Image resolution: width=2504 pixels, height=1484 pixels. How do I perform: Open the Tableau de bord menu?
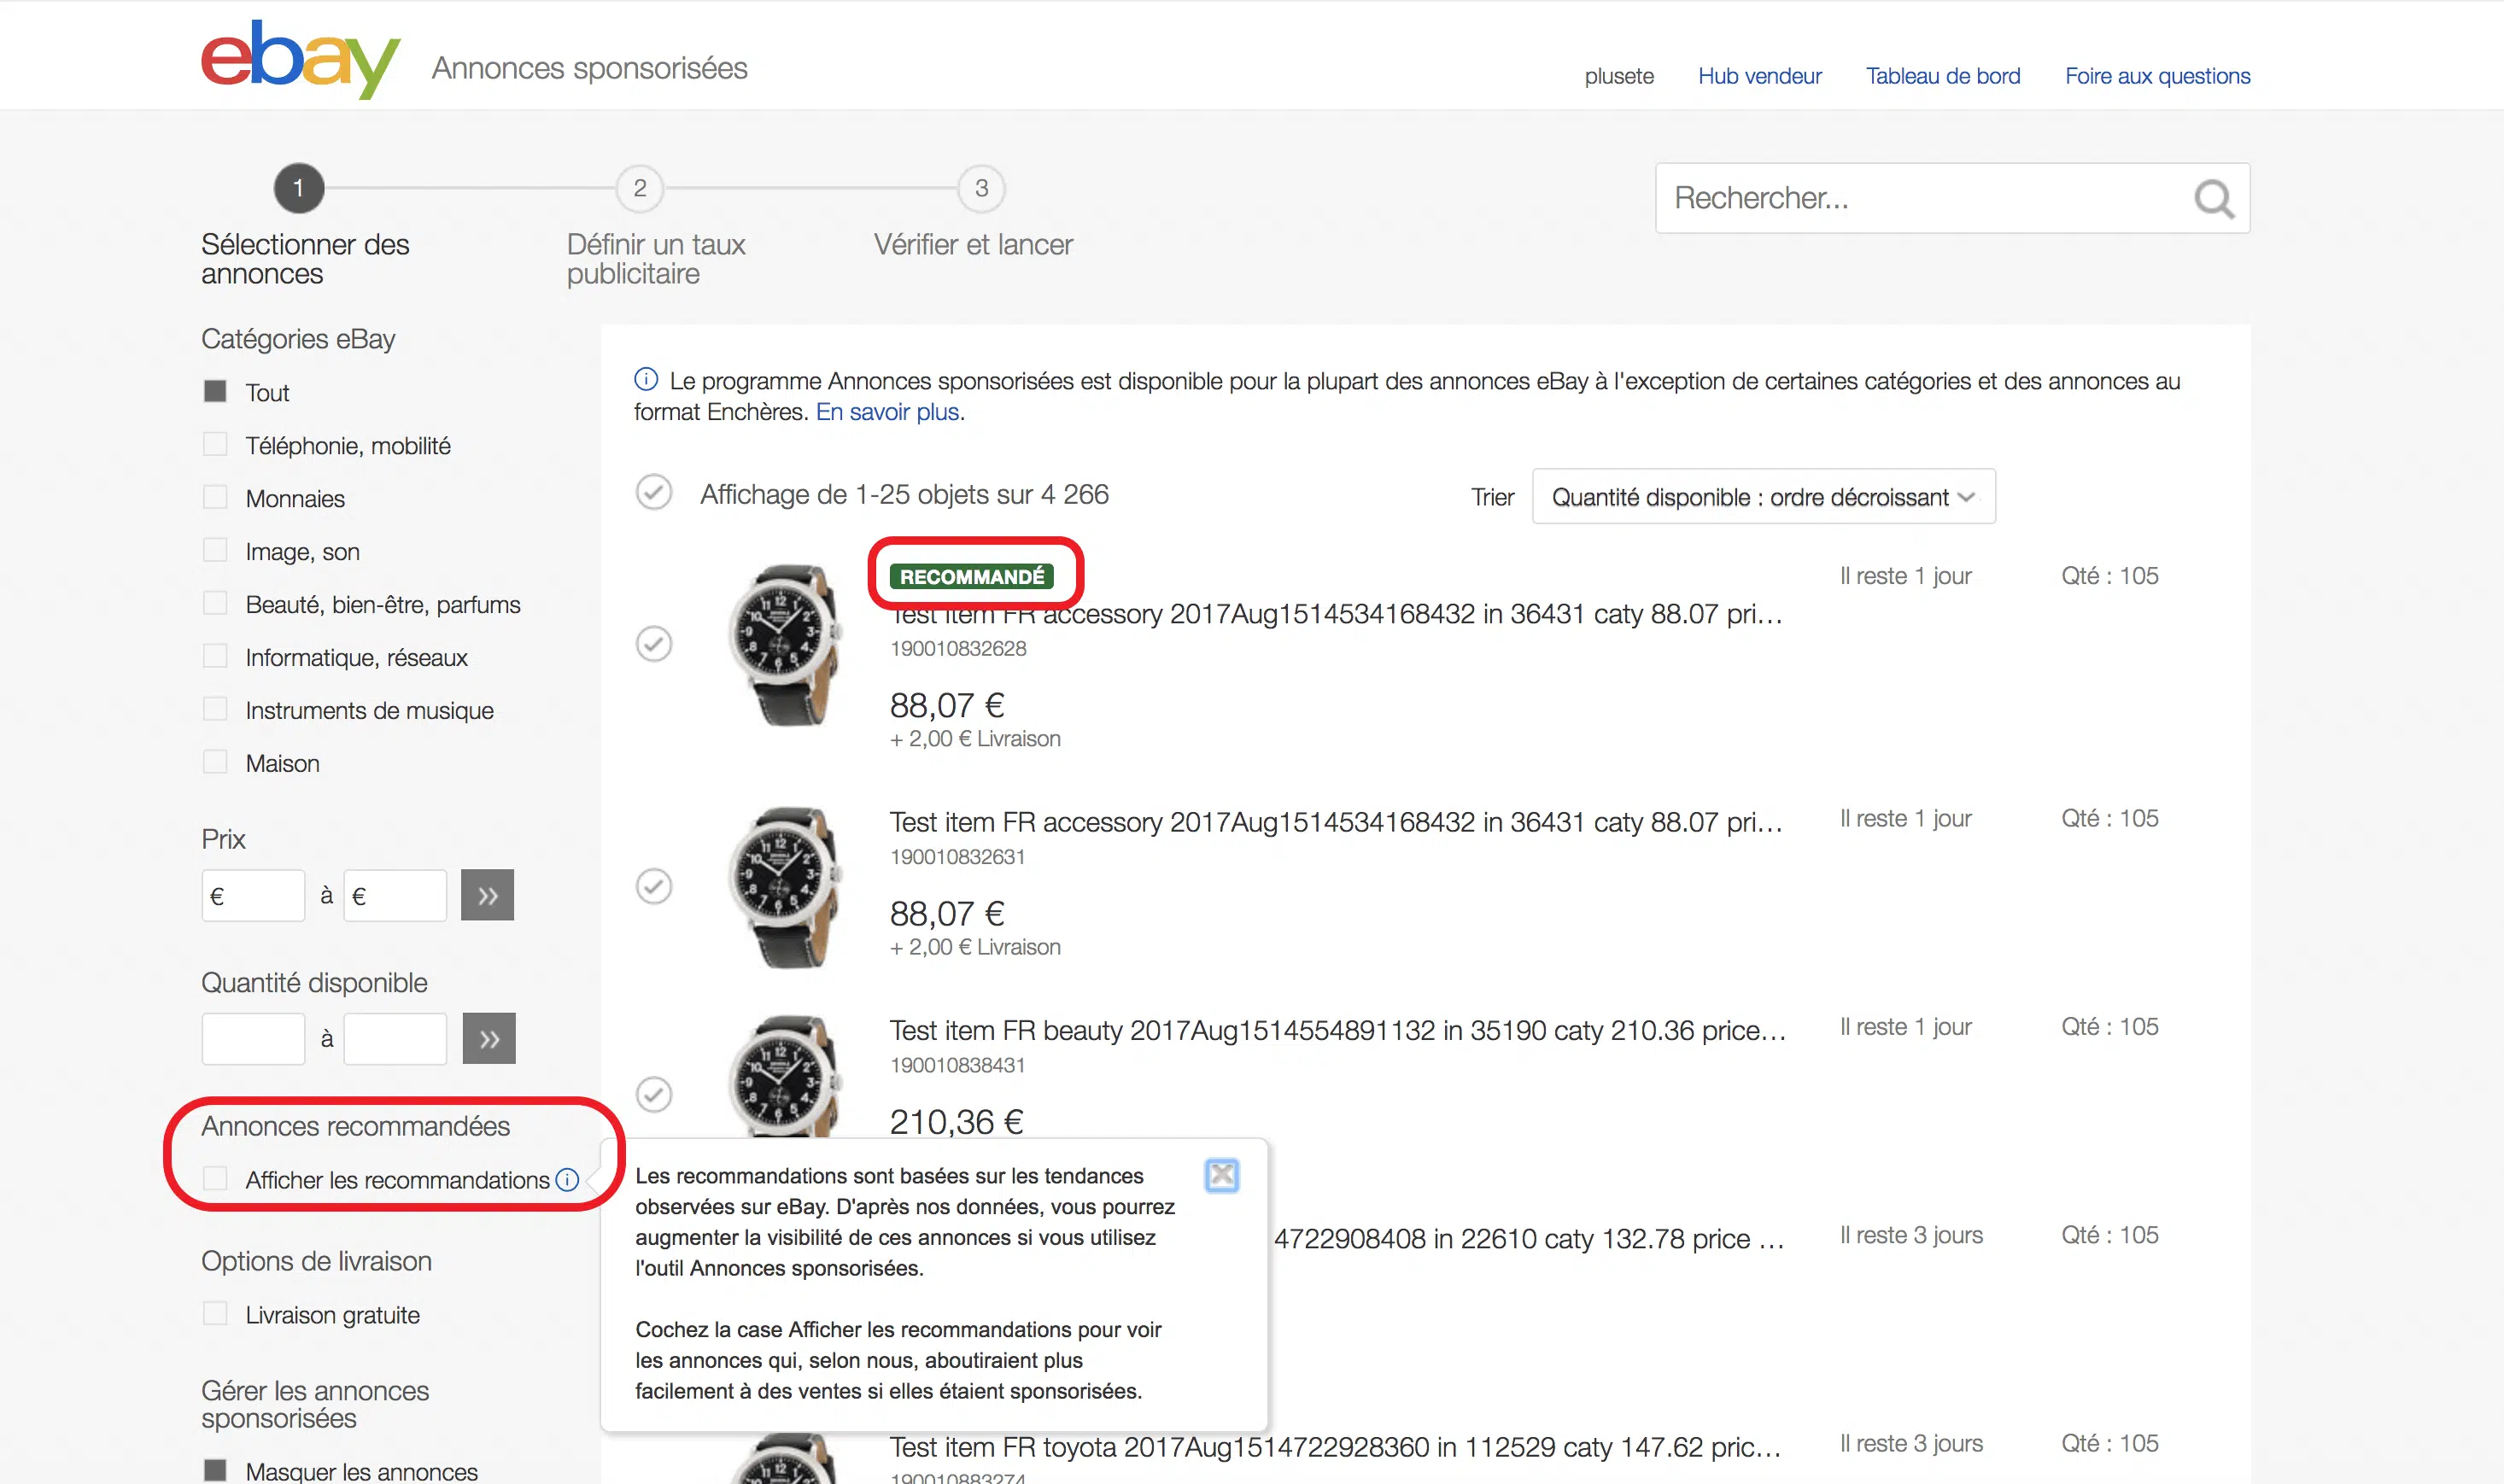point(1942,76)
